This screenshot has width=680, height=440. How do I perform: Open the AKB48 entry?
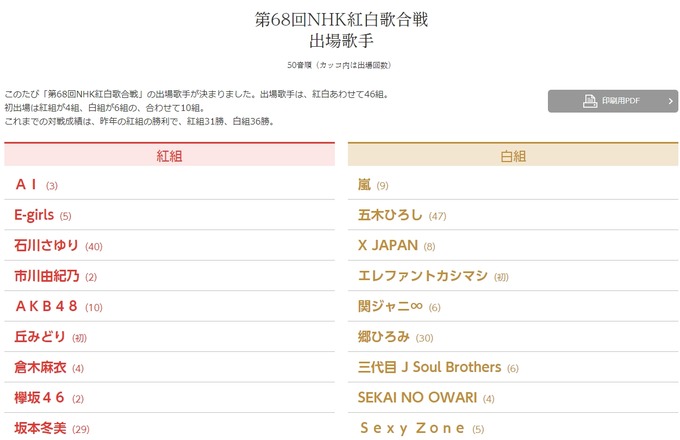(x=46, y=306)
